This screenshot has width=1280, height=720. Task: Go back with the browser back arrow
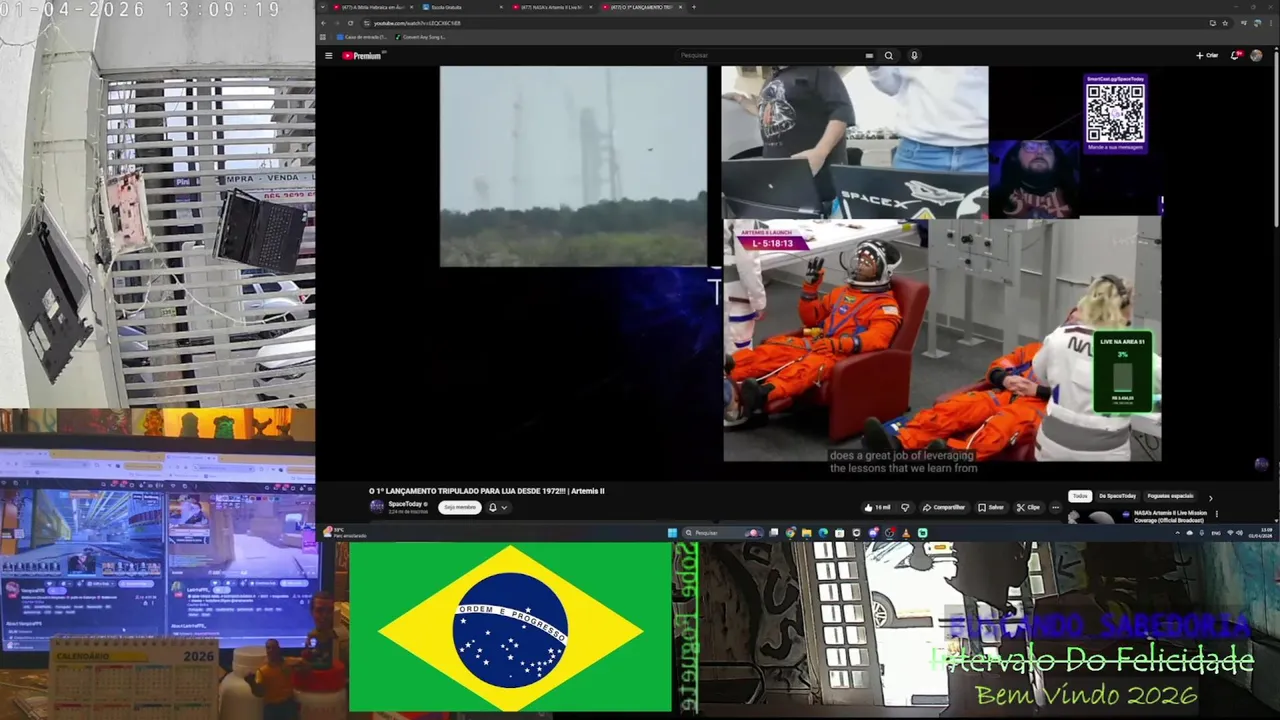323,23
